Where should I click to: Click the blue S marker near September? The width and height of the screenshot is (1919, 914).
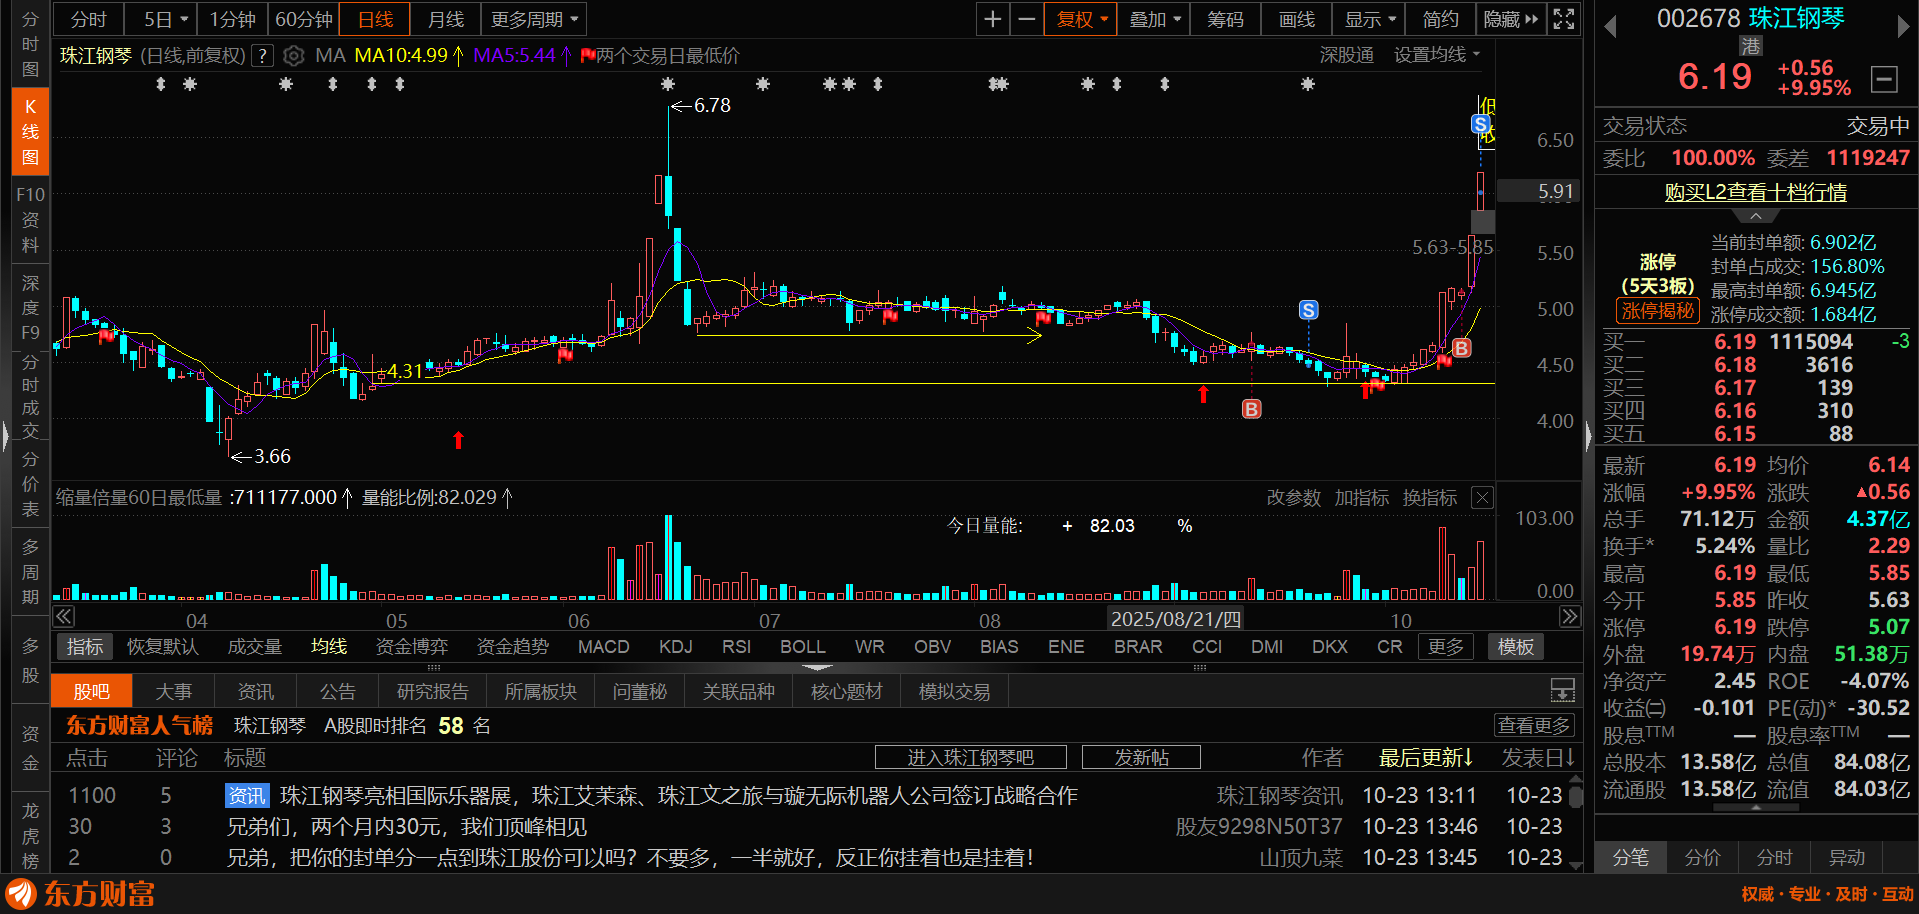coord(1308,310)
